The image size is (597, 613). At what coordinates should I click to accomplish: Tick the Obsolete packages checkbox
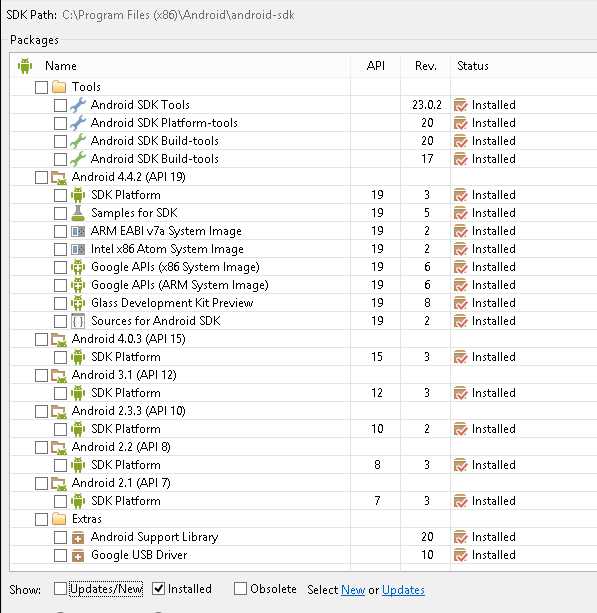pos(240,588)
